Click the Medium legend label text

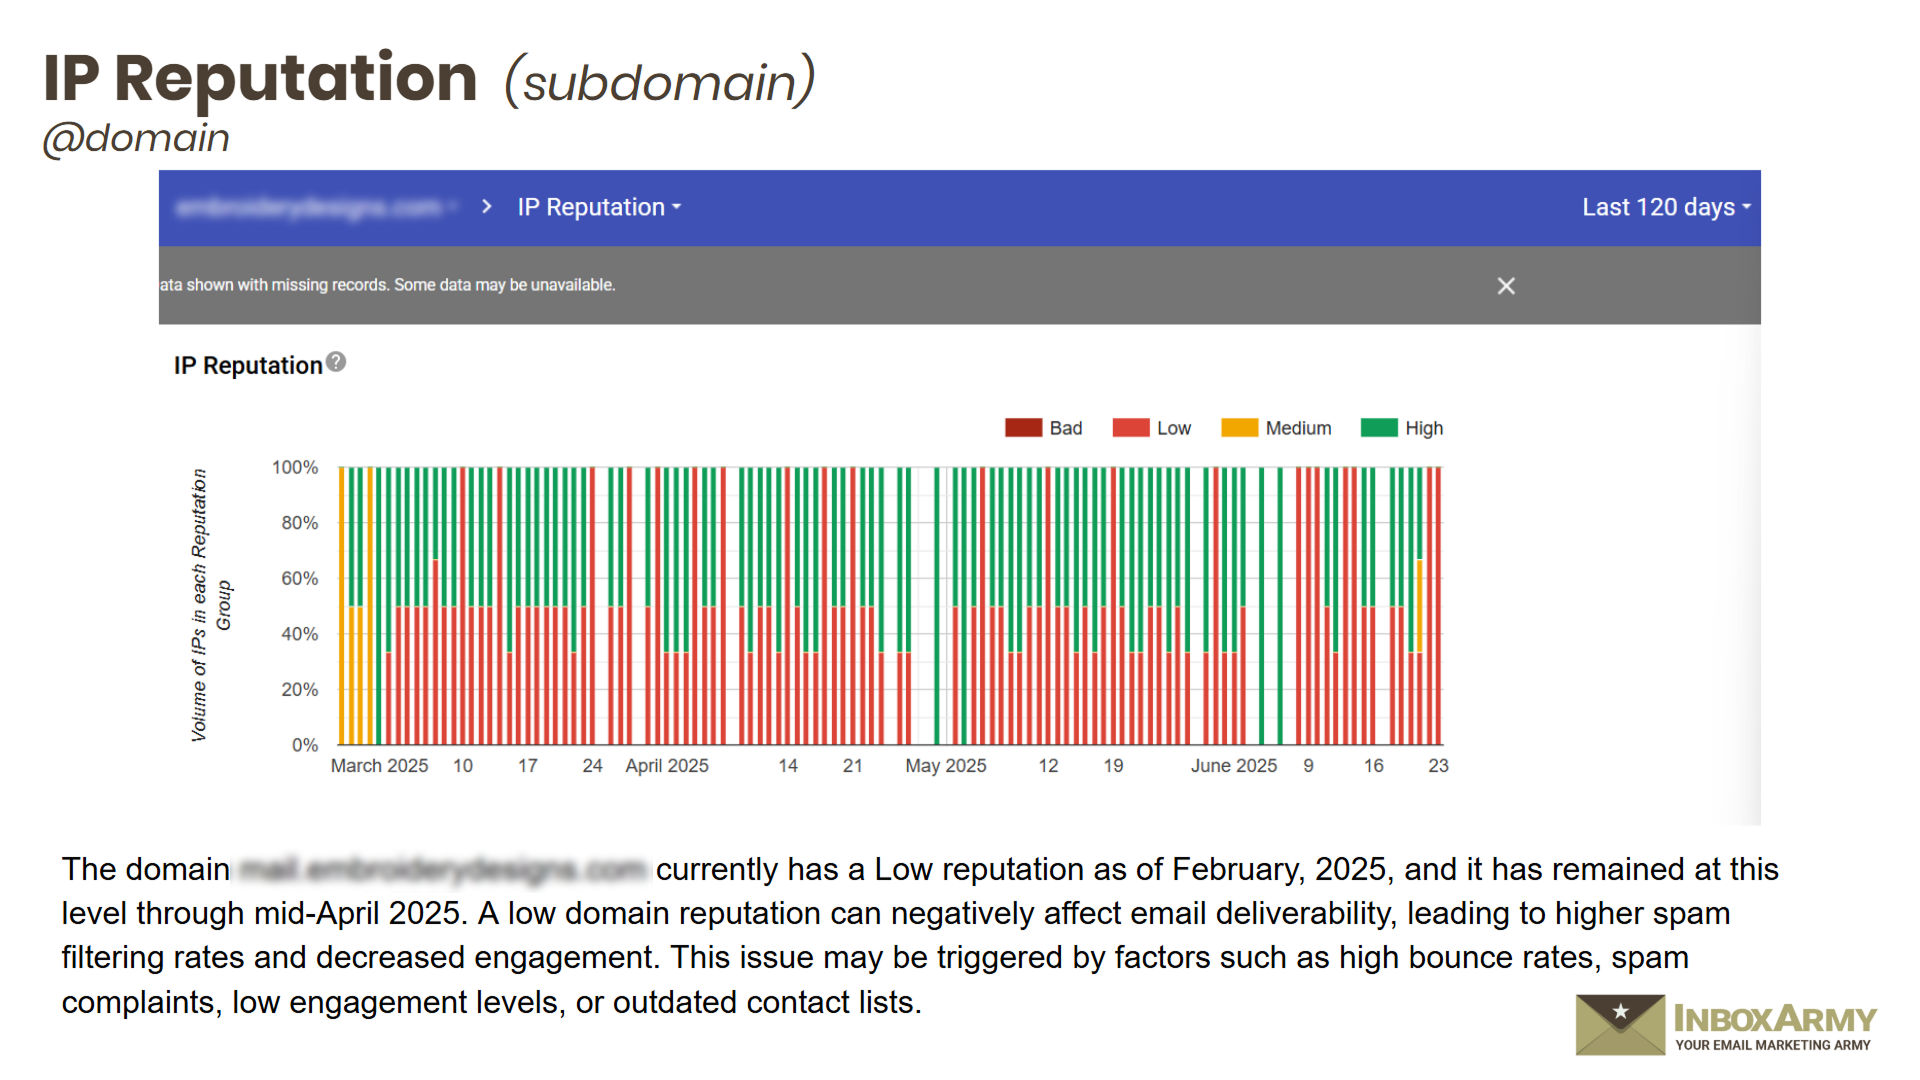tap(1298, 428)
